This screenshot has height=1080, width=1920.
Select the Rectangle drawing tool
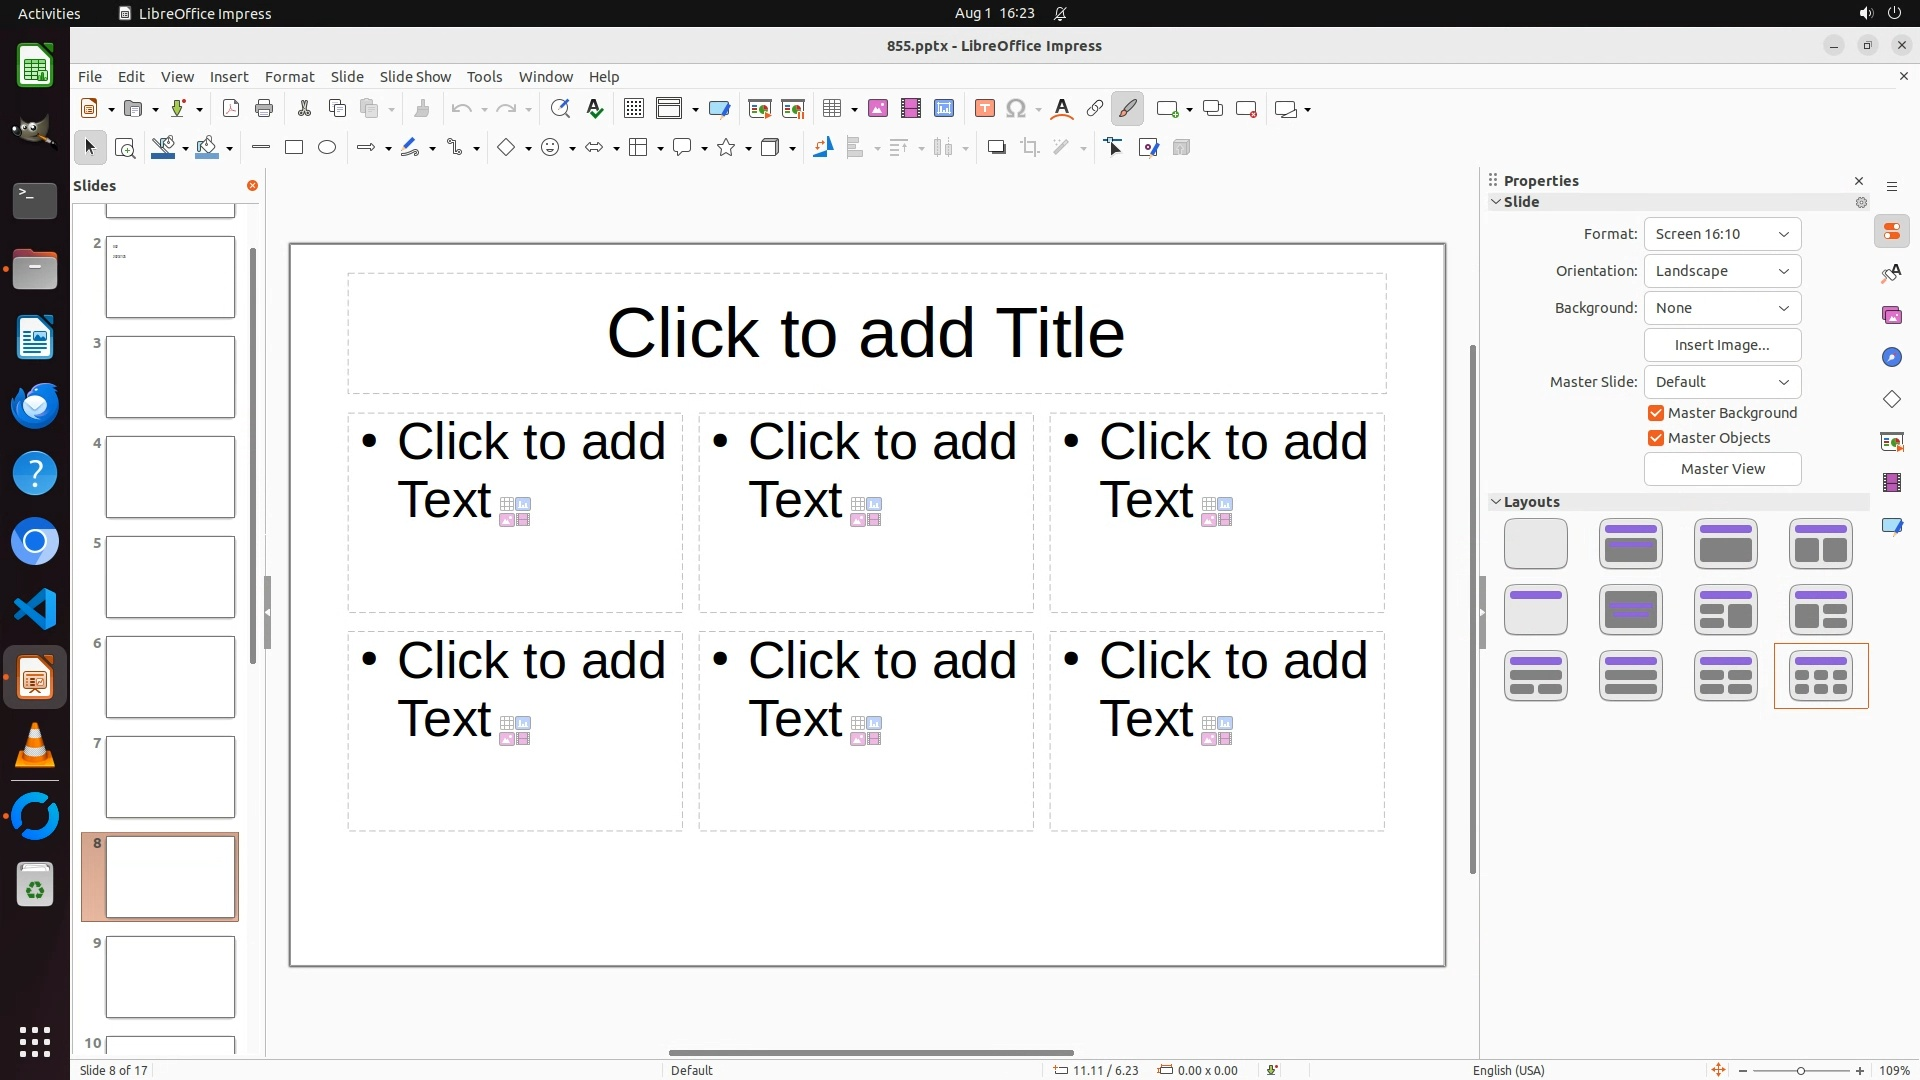pos(294,148)
